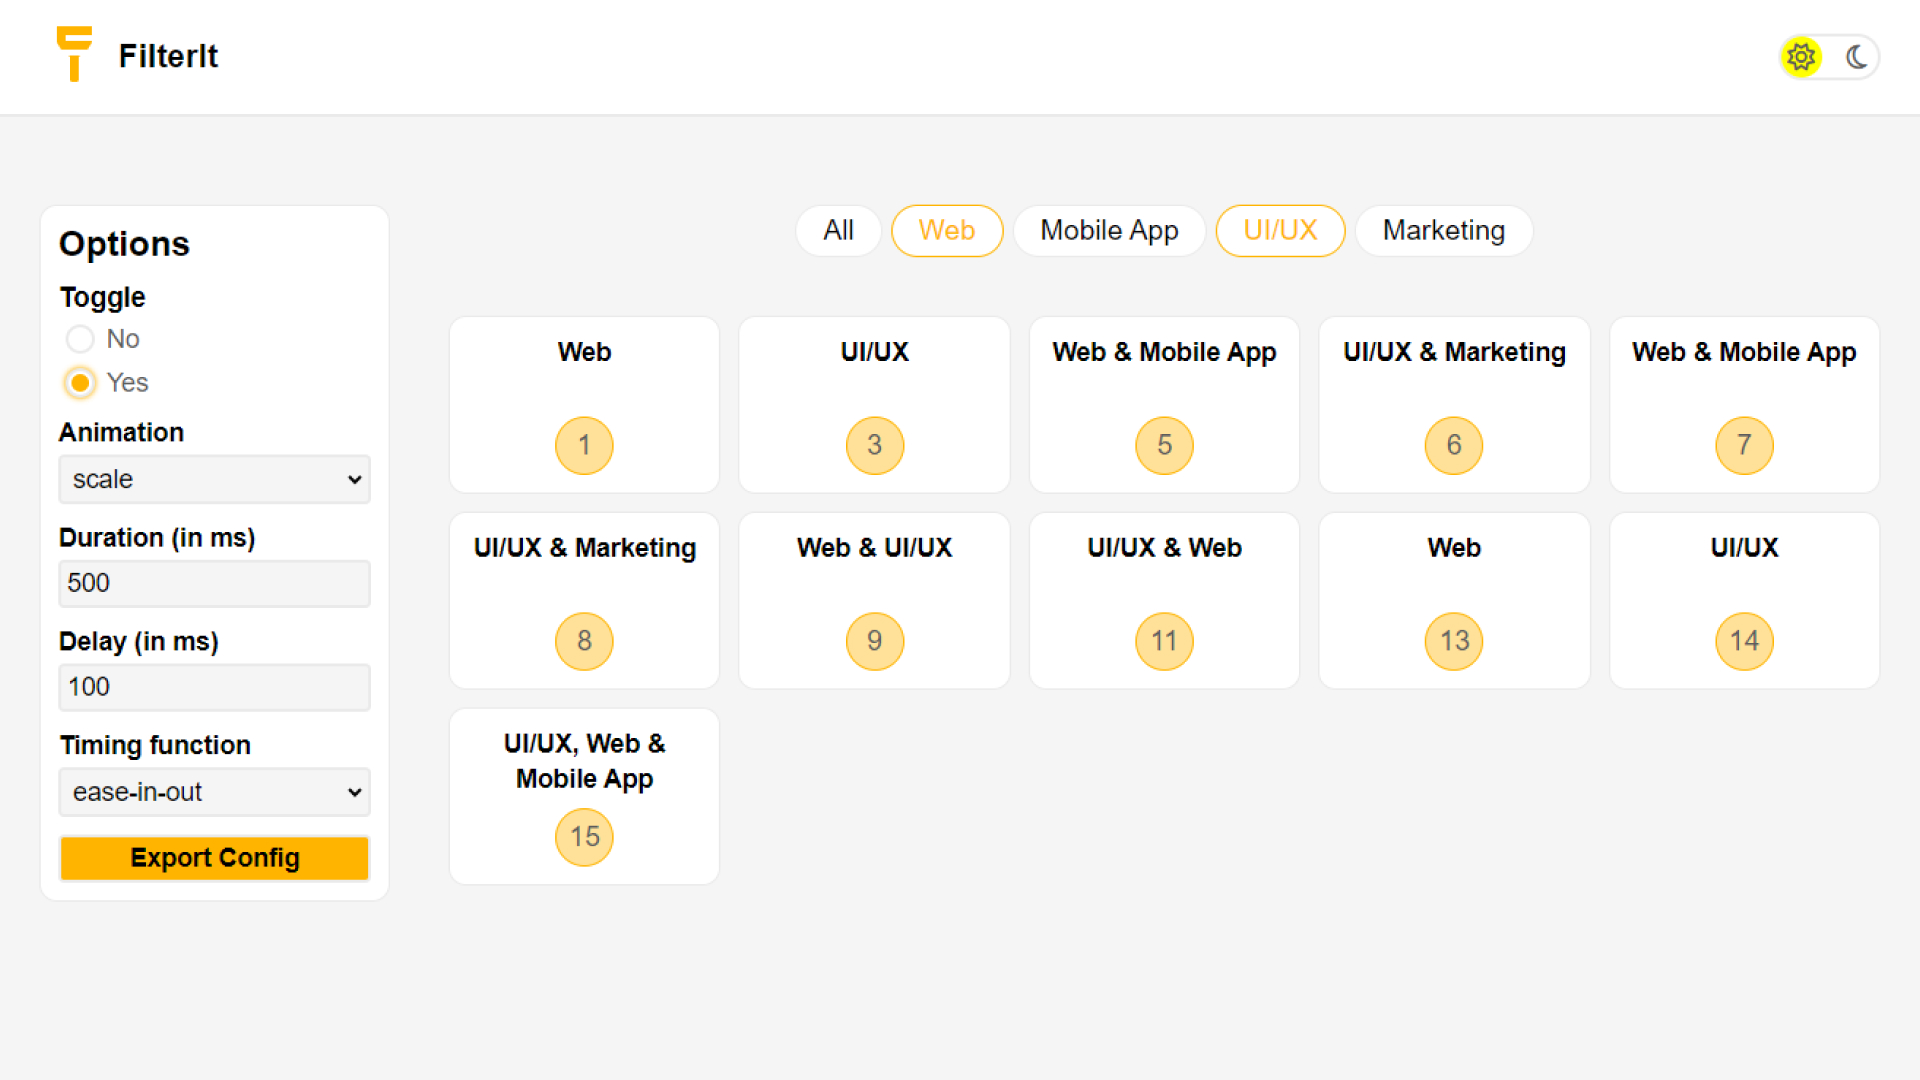Filter by Marketing category

point(1443,231)
